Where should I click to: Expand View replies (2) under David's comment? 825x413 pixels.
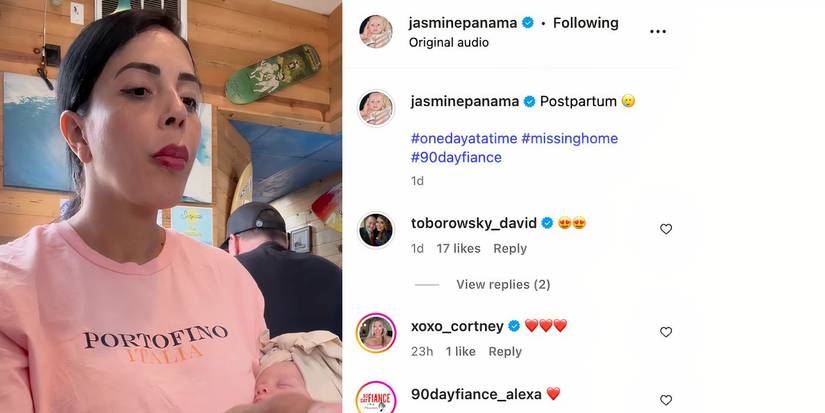click(503, 285)
